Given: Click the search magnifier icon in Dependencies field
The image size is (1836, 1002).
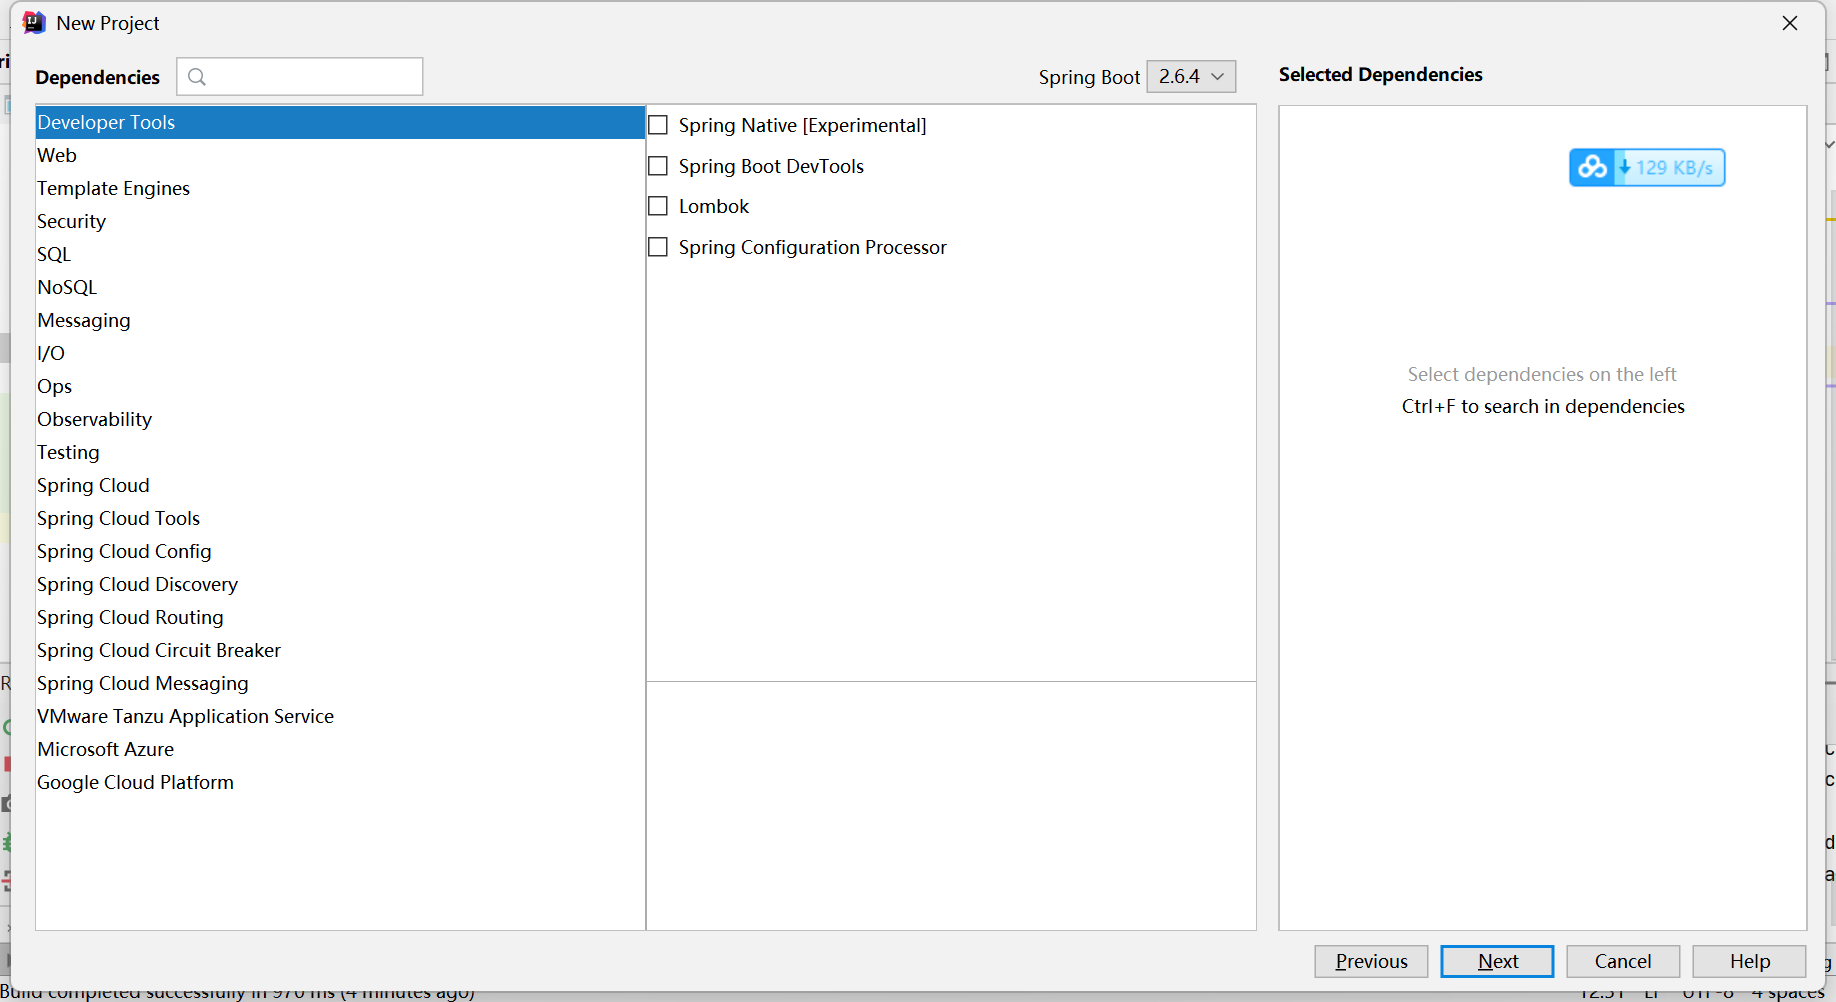Looking at the screenshot, I should pyautogui.click(x=197, y=77).
